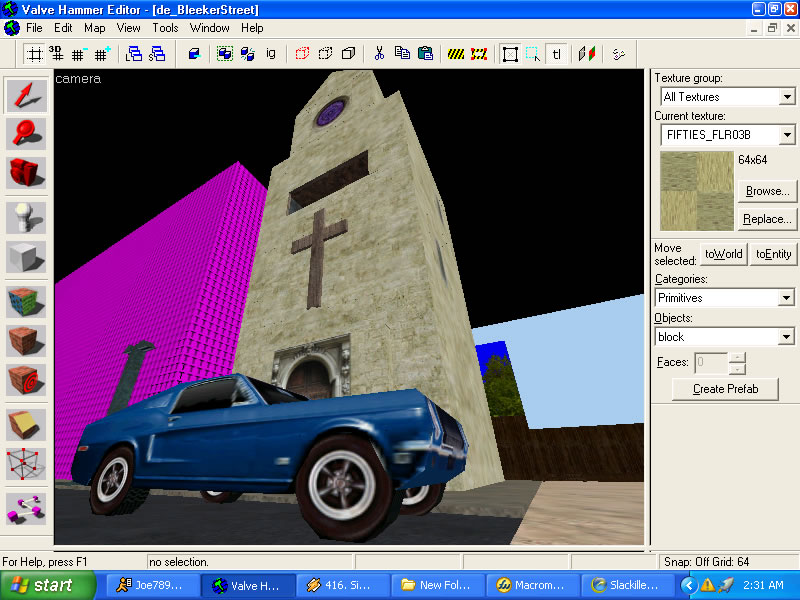Expand the Texture group dropdown

[787, 97]
